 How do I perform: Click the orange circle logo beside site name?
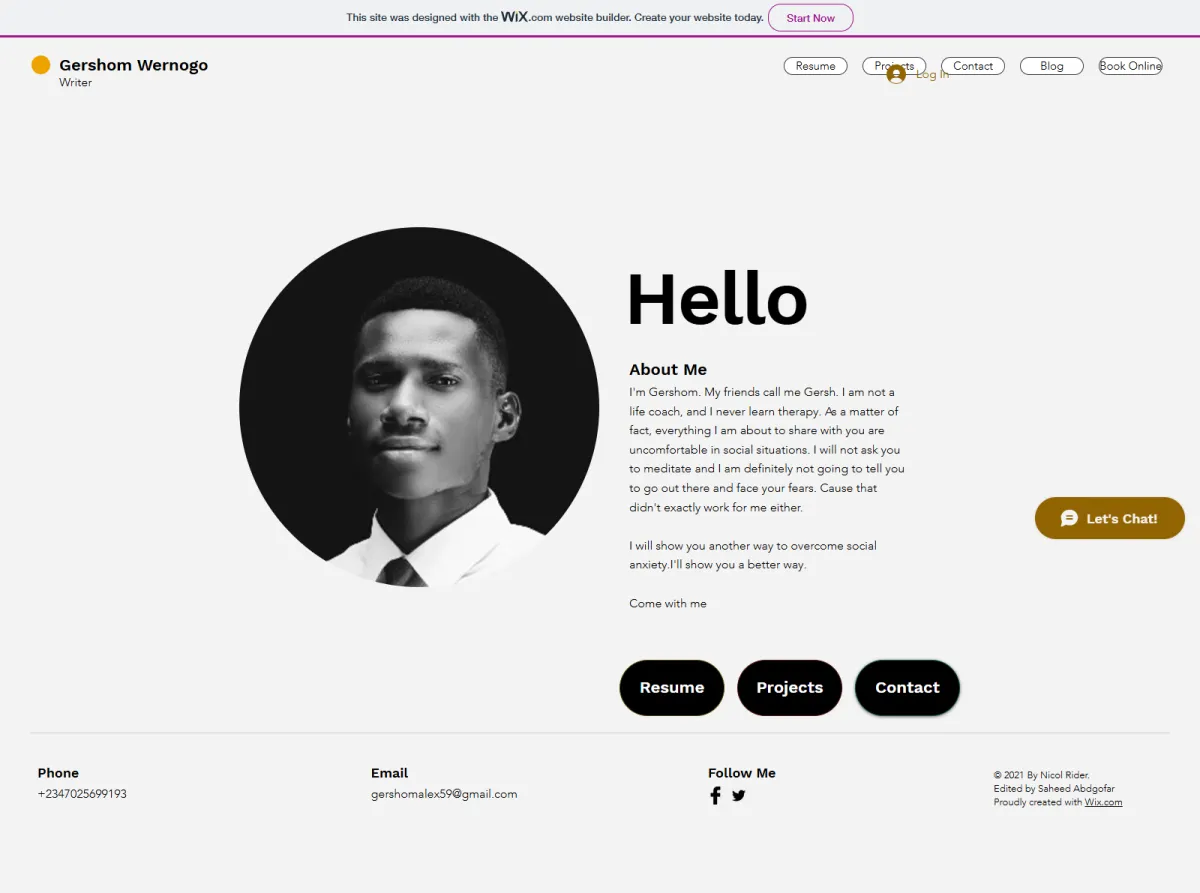coord(41,65)
